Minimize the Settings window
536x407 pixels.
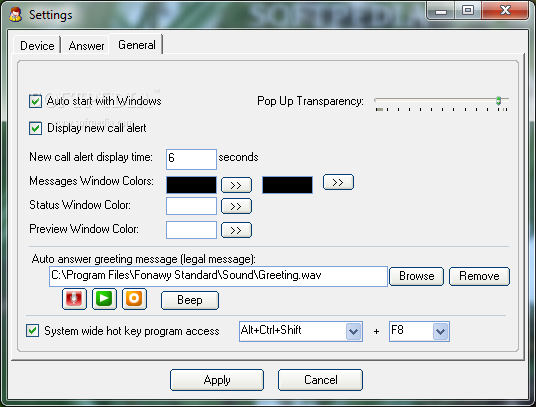point(441,11)
